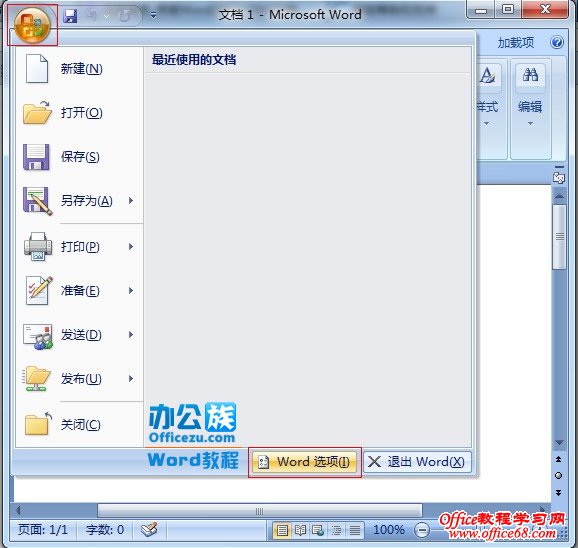Viewport: 578px width, 548px height.
Task: Expand the 另存为(A) submenu arrow
Action: (x=131, y=200)
